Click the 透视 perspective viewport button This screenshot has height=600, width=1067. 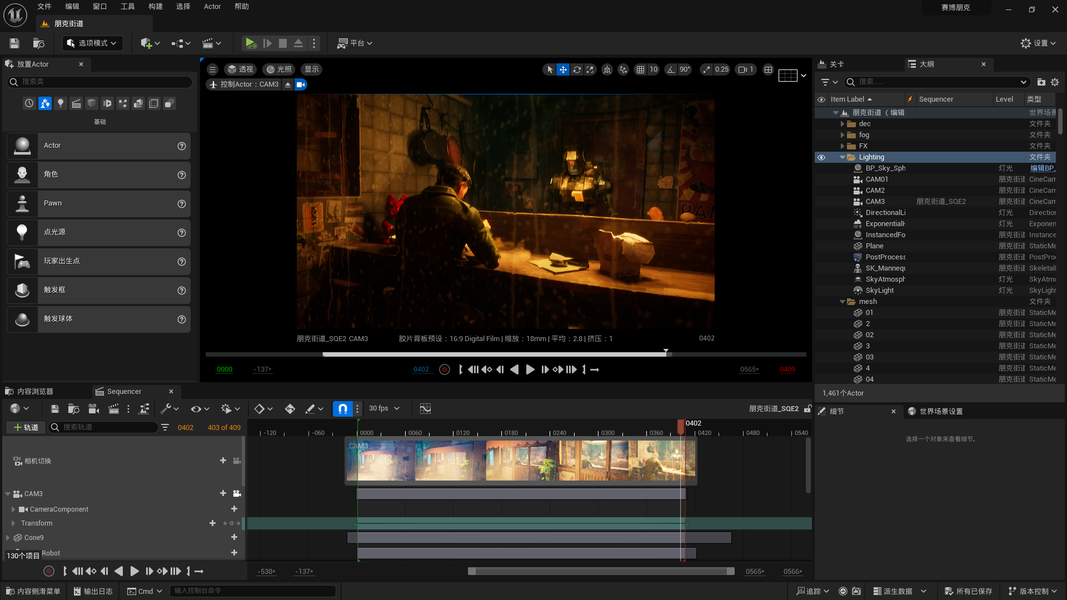(x=240, y=69)
